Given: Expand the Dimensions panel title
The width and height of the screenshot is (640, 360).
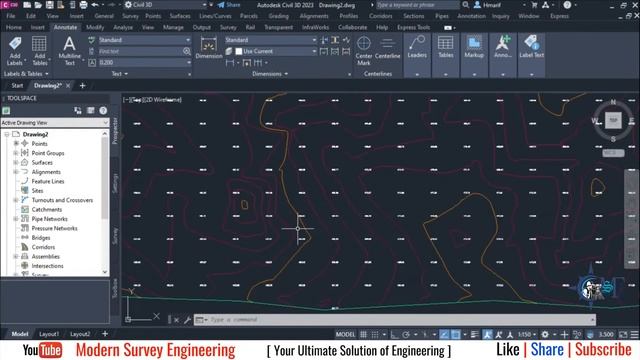Looking at the screenshot, I should 270,74.
